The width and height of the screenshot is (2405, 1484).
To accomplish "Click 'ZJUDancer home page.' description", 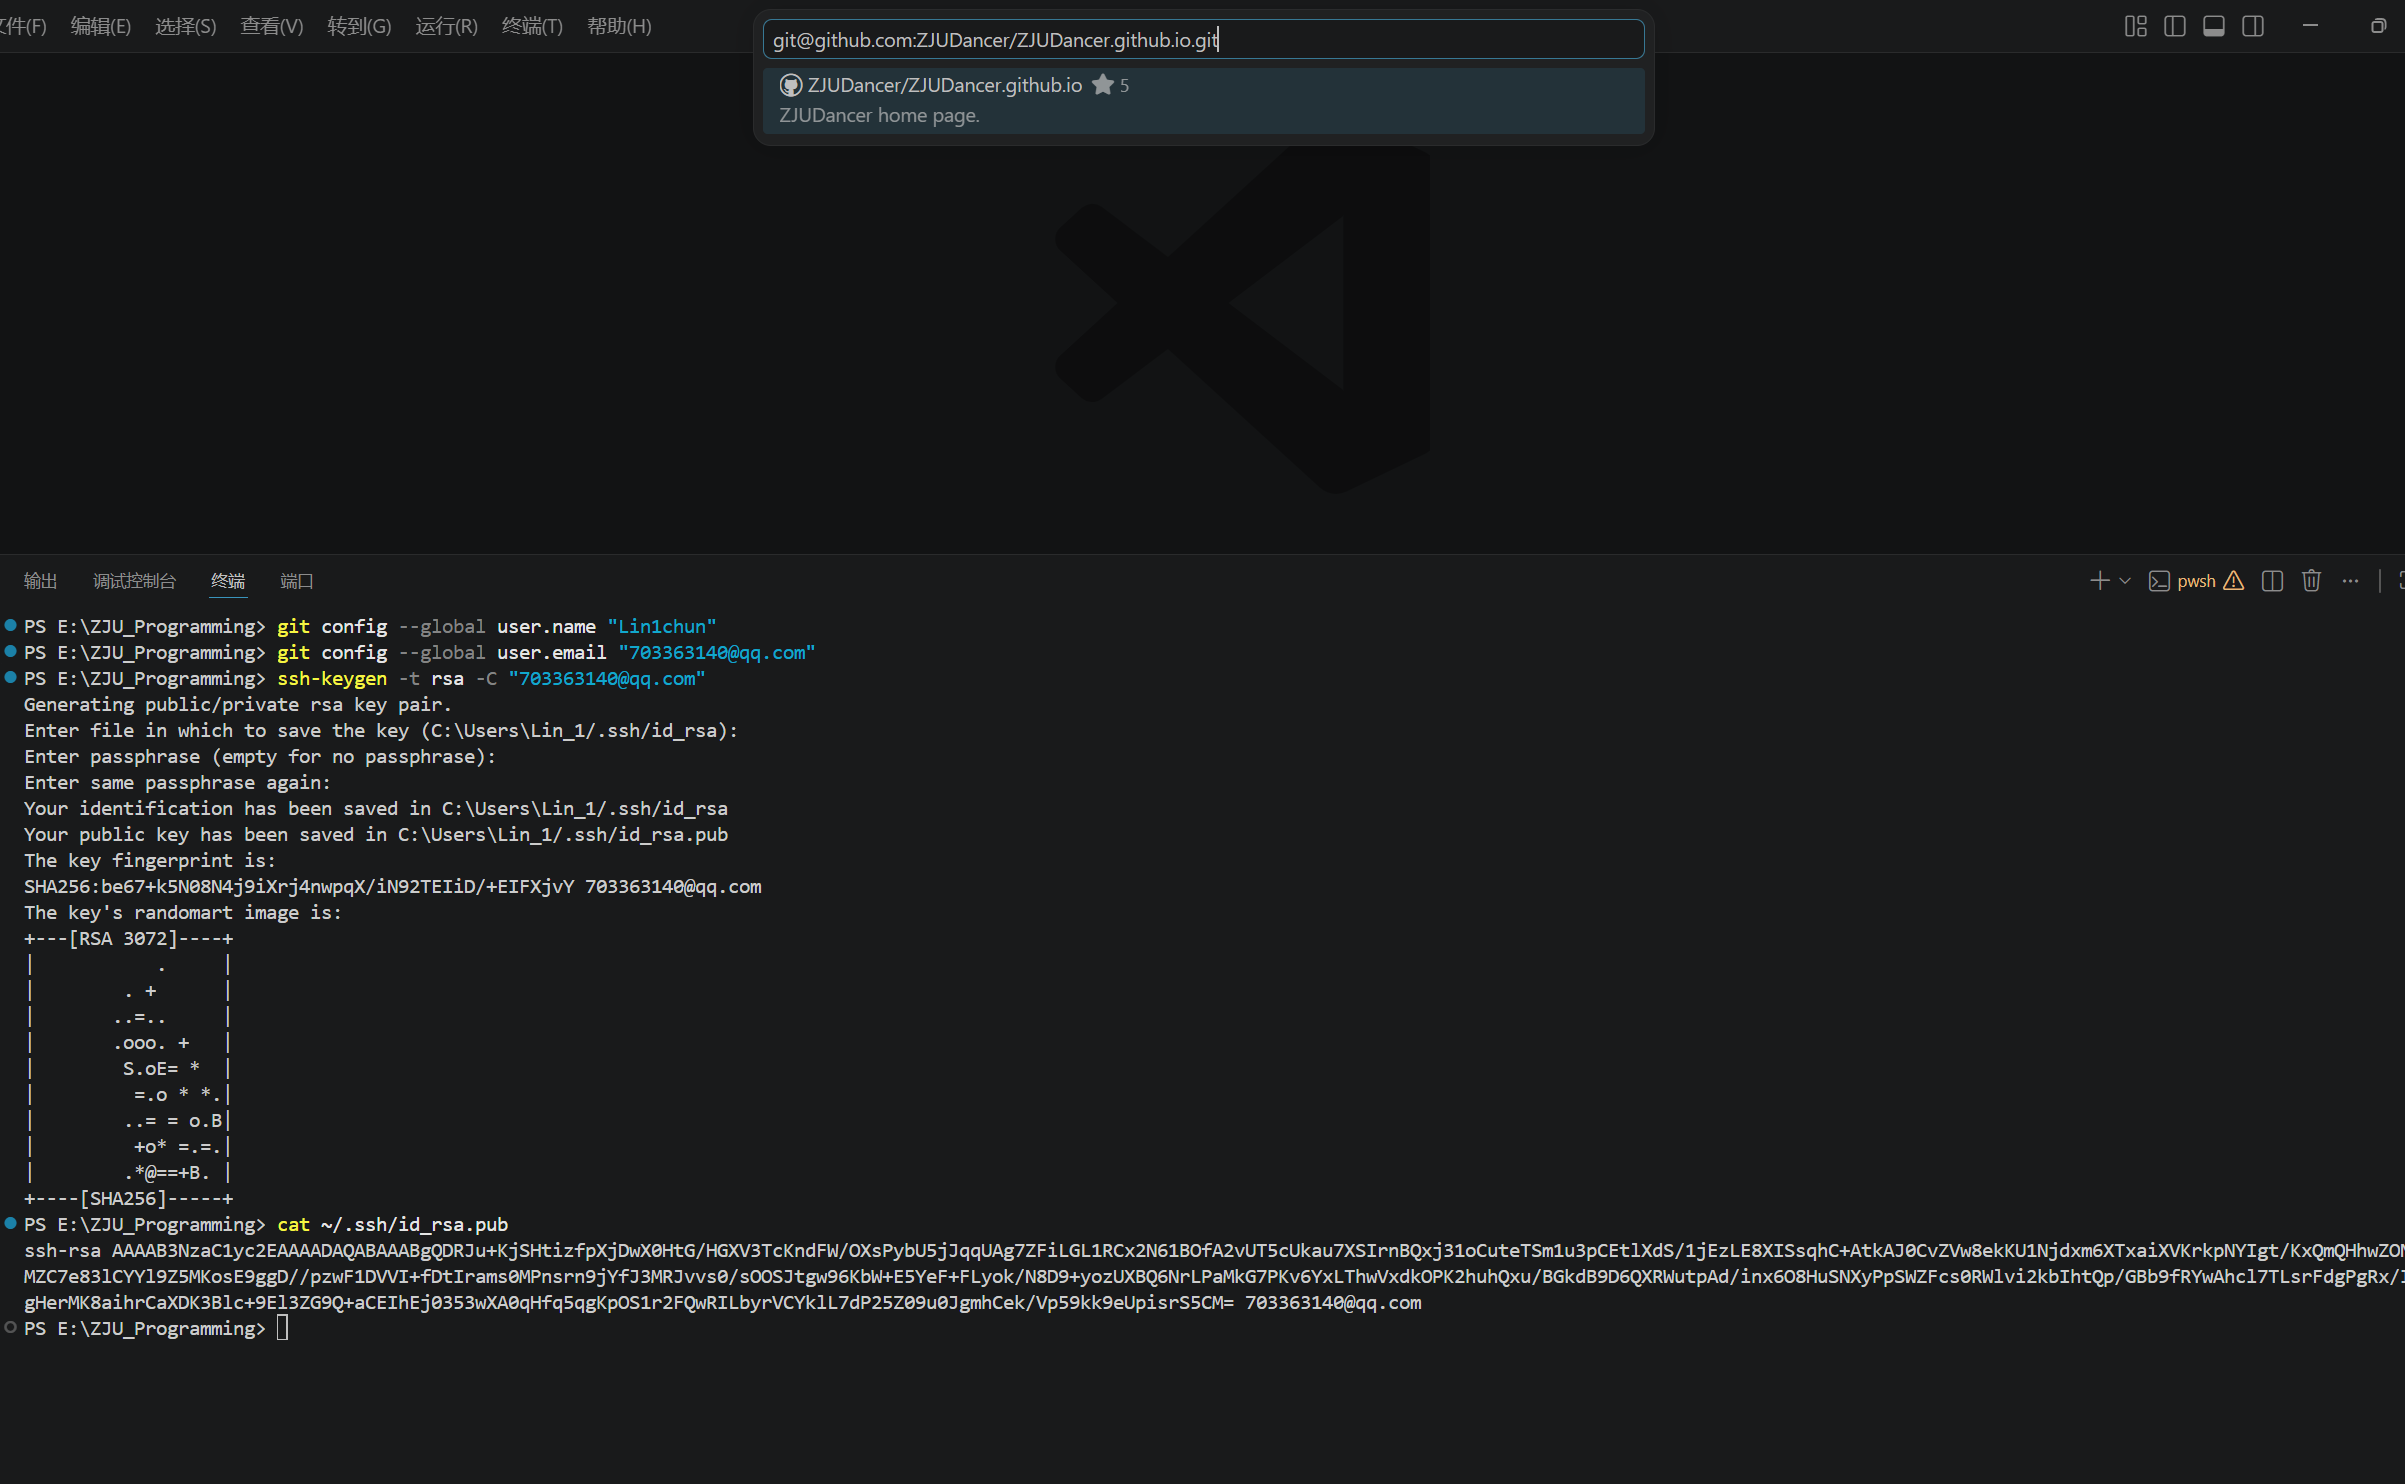I will [x=879, y=116].
